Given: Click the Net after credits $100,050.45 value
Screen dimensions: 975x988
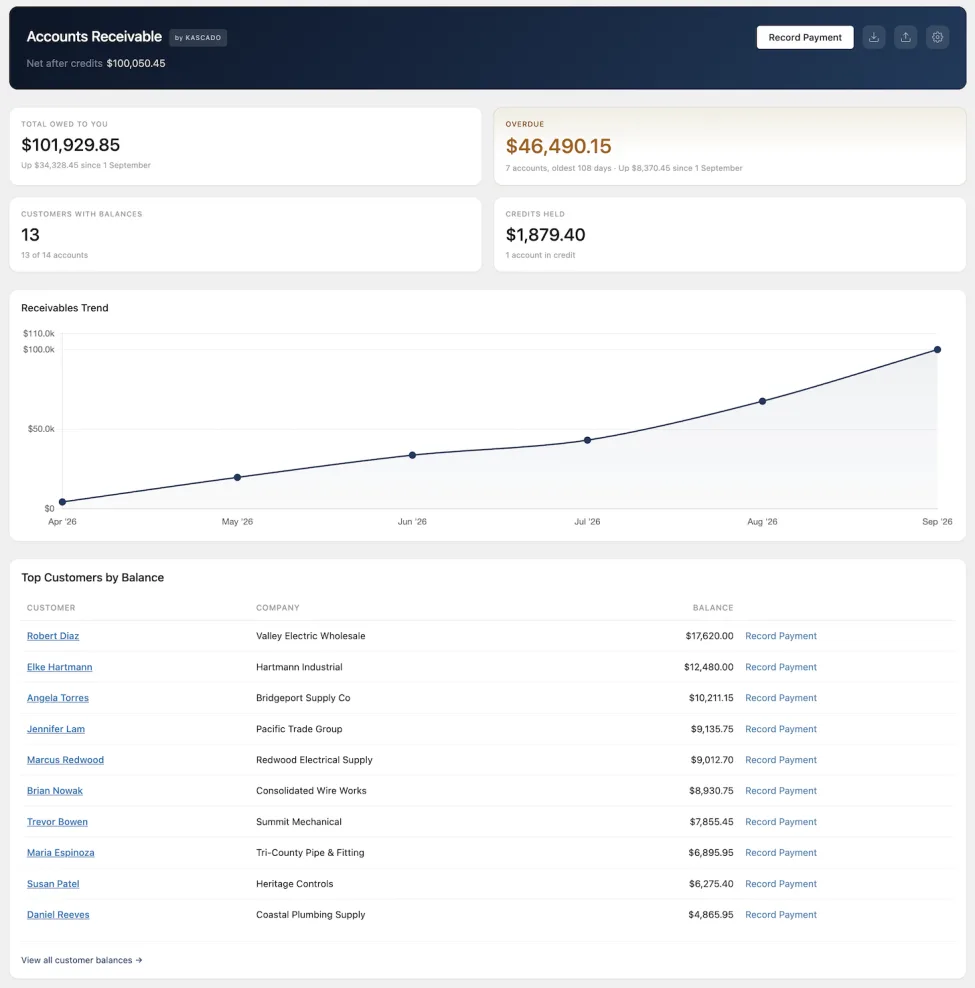Looking at the screenshot, I should (136, 63).
